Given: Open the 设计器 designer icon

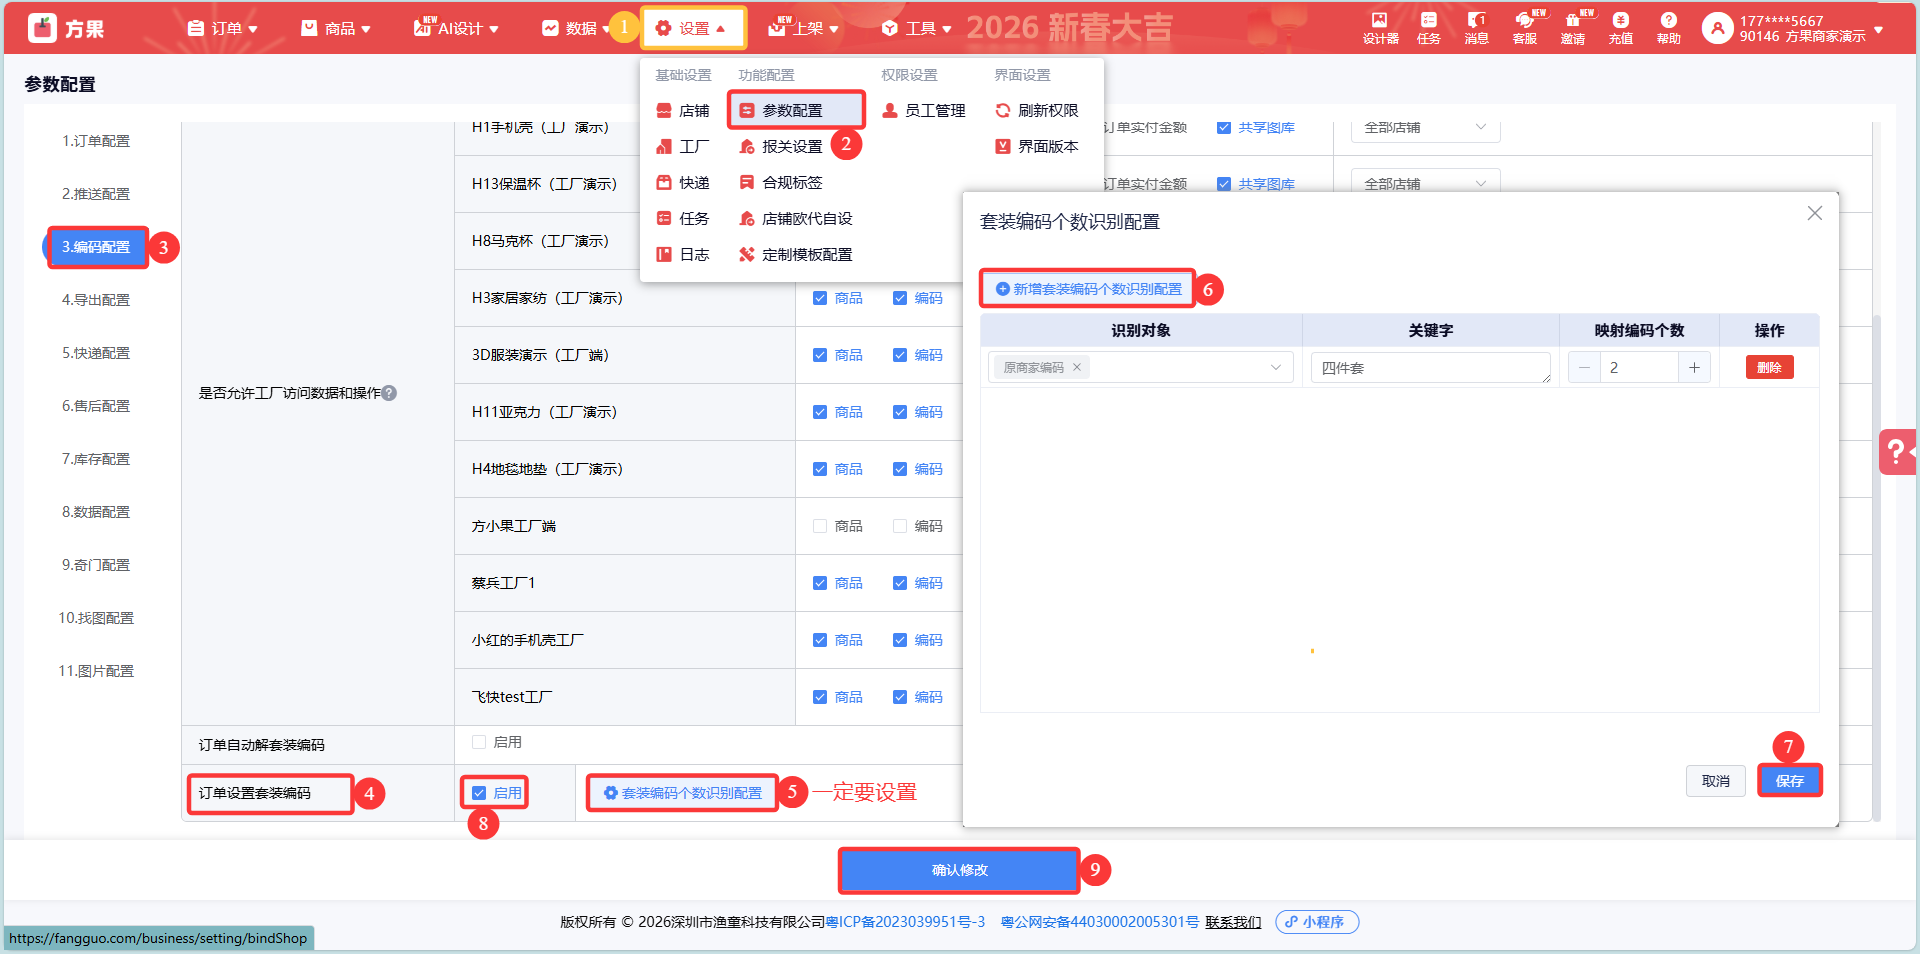Looking at the screenshot, I should 1380,27.
